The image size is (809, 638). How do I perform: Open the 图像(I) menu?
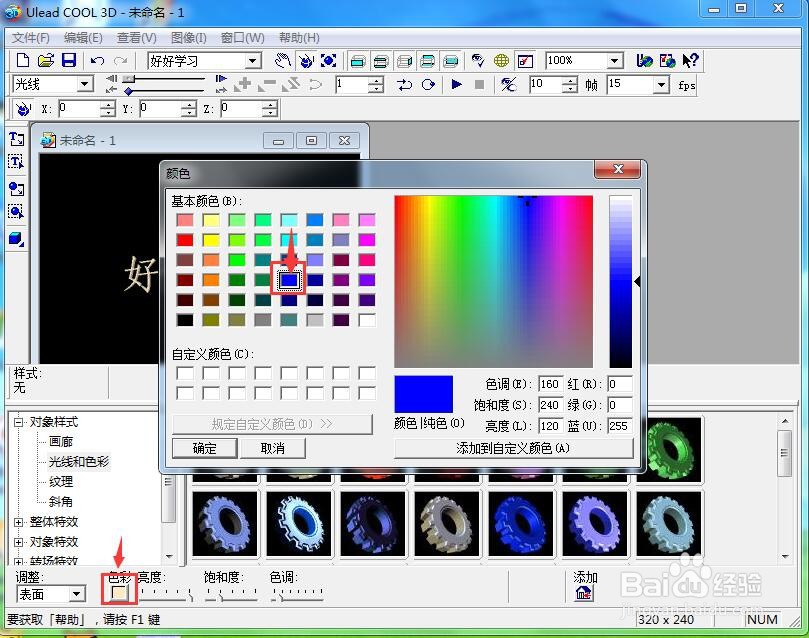click(x=188, y=38)
